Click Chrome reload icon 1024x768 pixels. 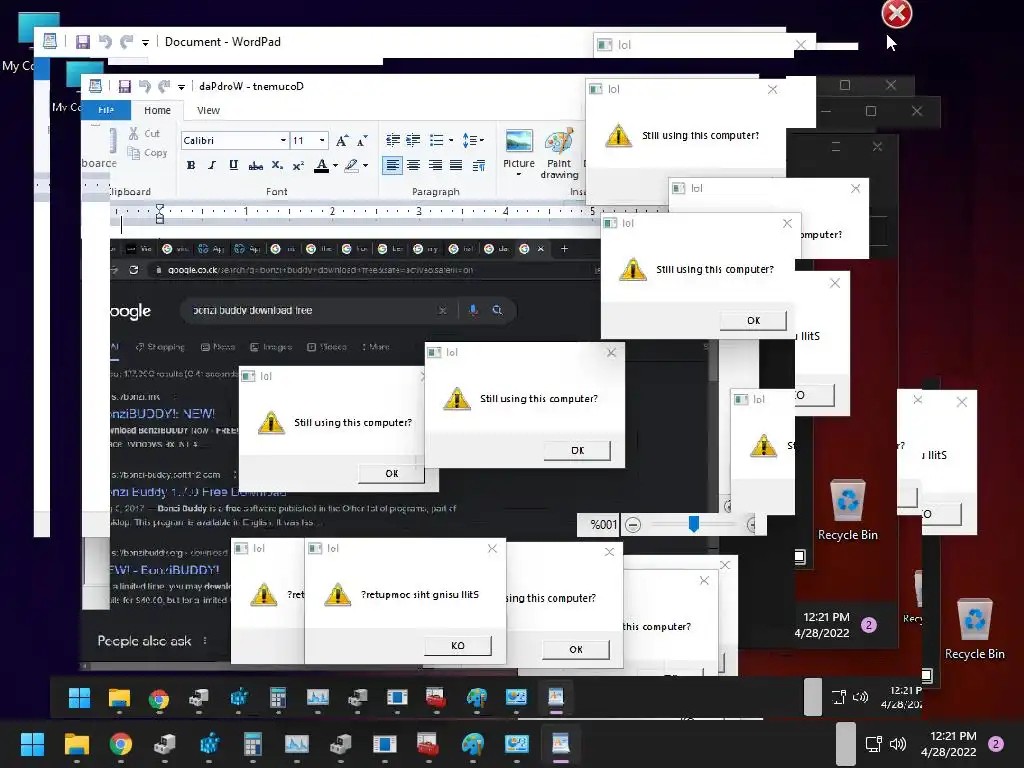point(134,270)
